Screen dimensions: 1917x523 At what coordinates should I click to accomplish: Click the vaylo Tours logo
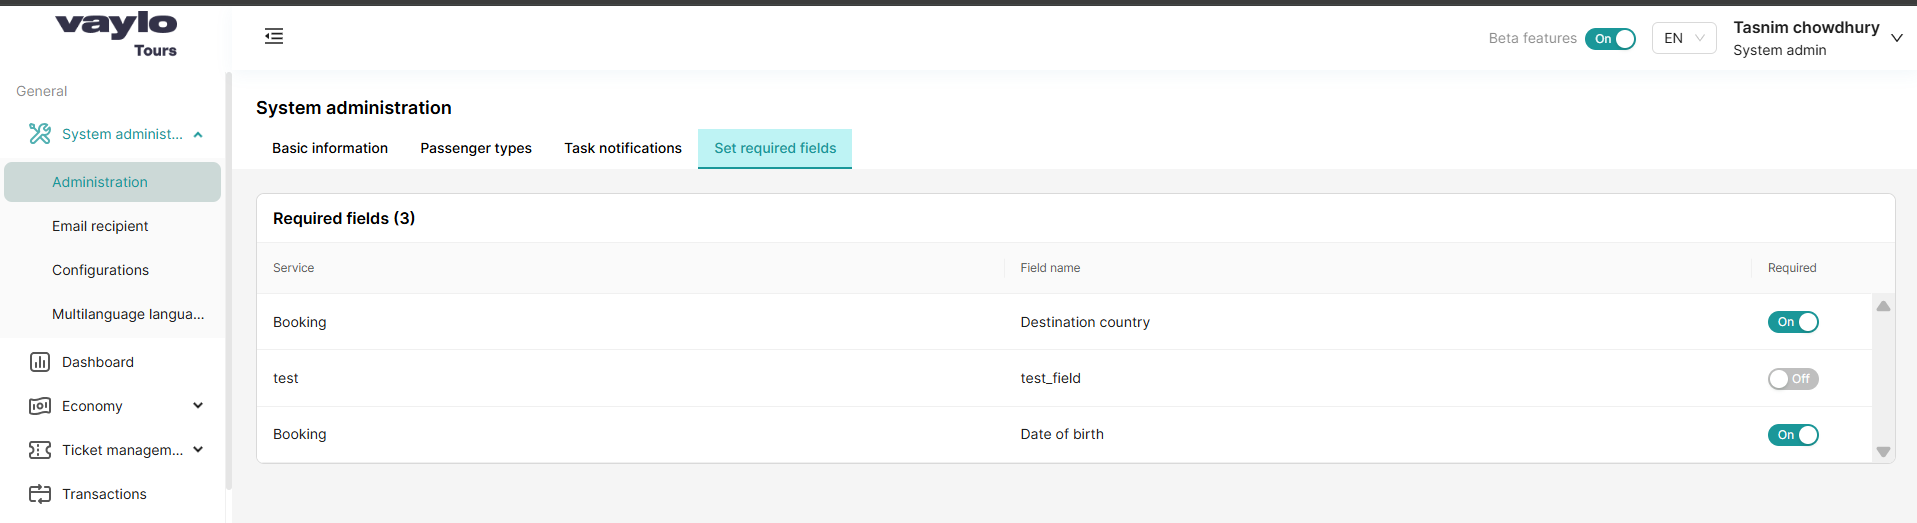(116, 34)
